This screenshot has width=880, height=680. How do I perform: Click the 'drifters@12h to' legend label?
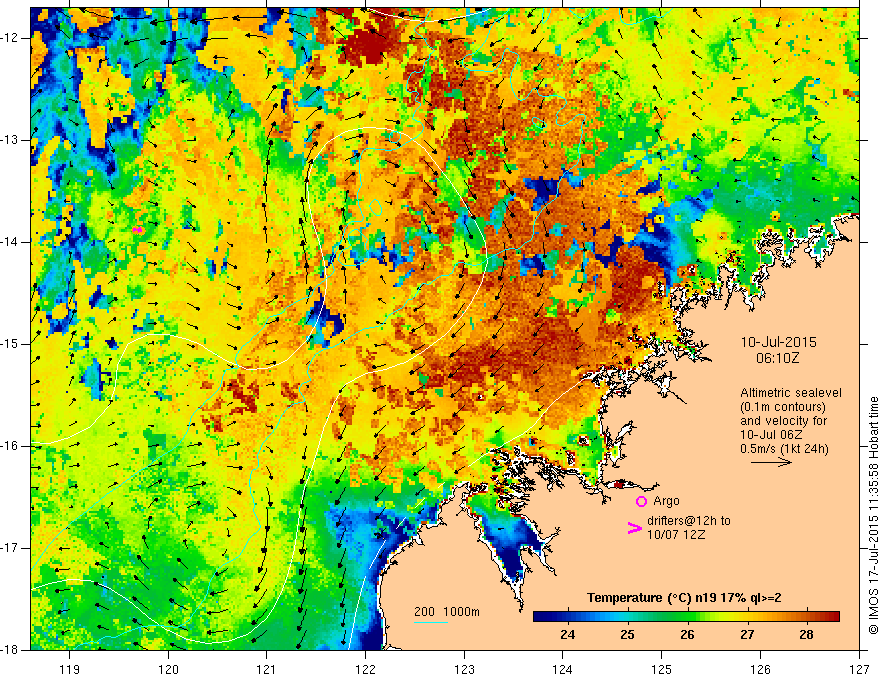tap(689, 521)
